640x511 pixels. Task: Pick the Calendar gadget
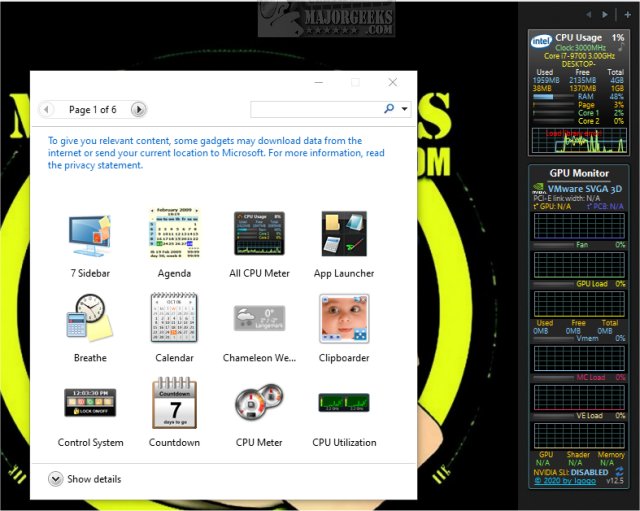(174, 319)
